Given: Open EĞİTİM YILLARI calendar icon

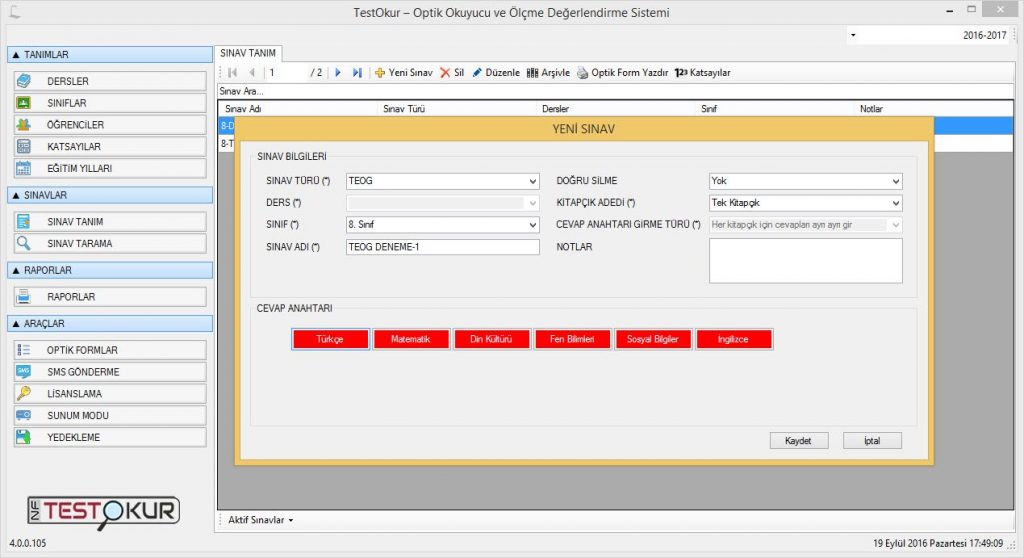Looking at the screenshot, I should (x=24, y=168).
